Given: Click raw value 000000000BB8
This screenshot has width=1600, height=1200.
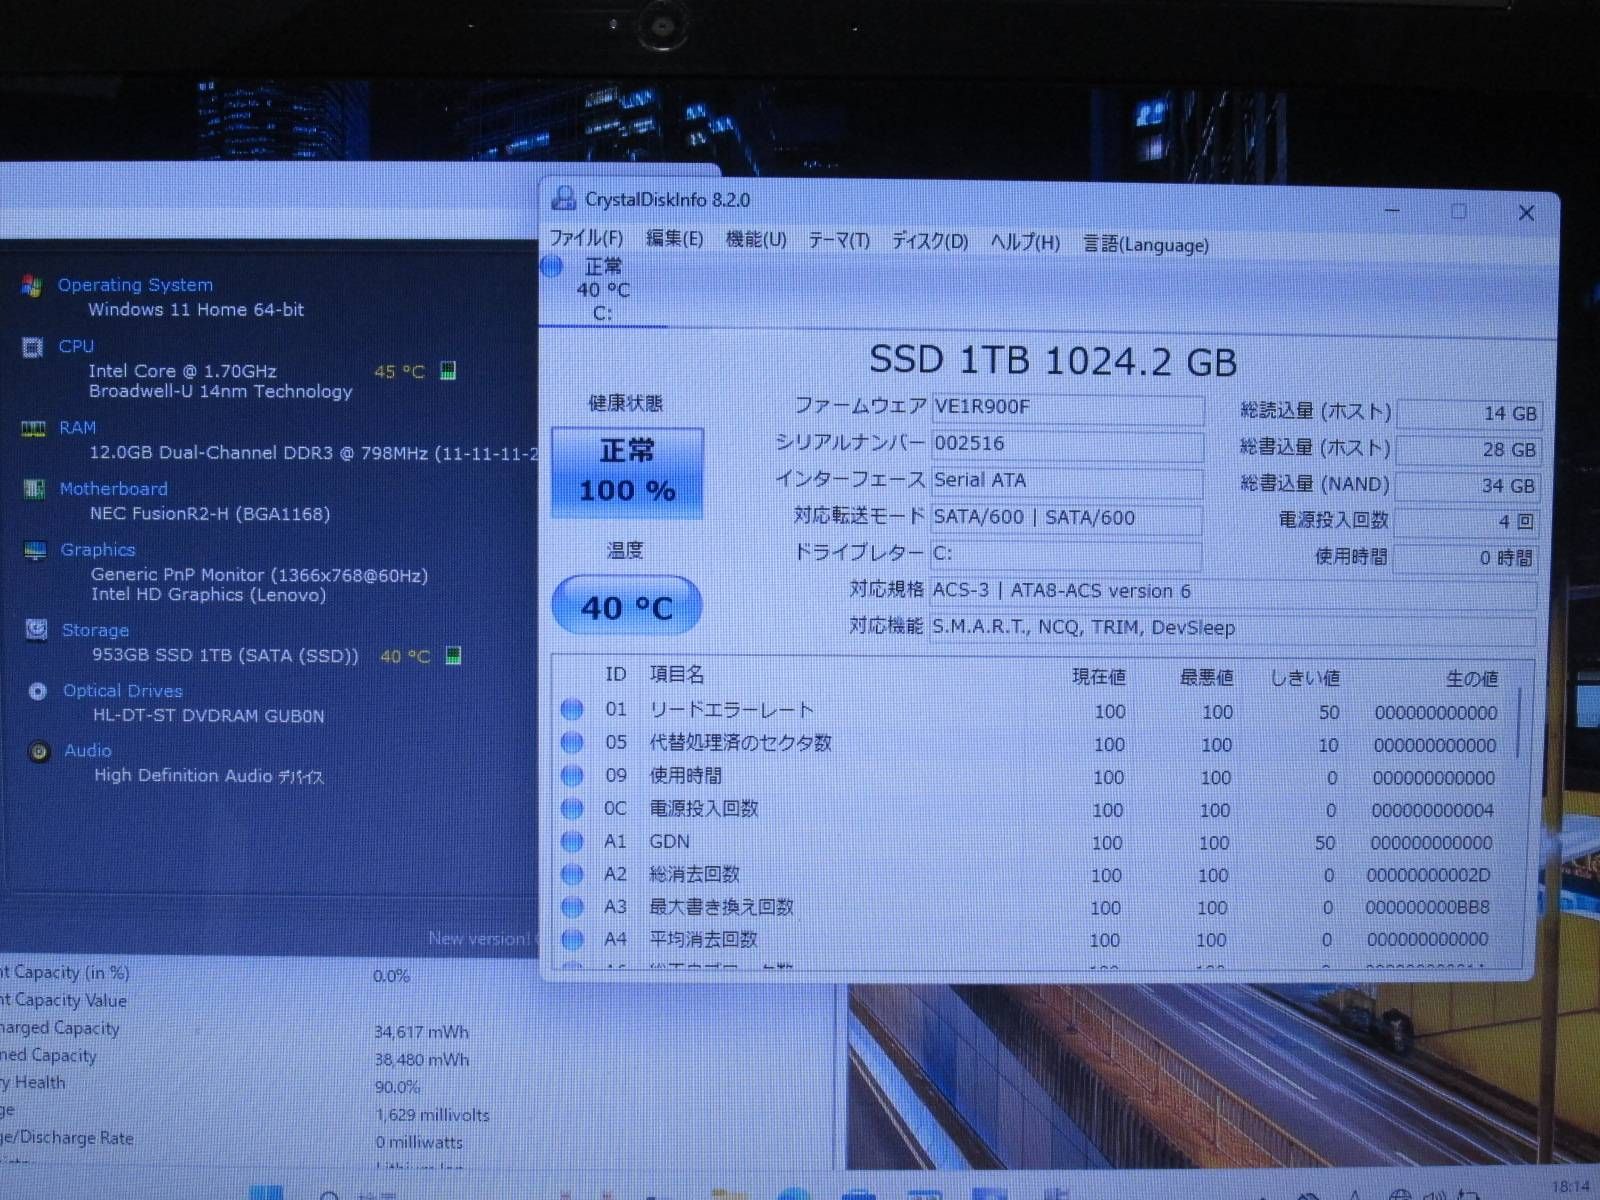Looking at the screenshot, I should pos(1427,908).
